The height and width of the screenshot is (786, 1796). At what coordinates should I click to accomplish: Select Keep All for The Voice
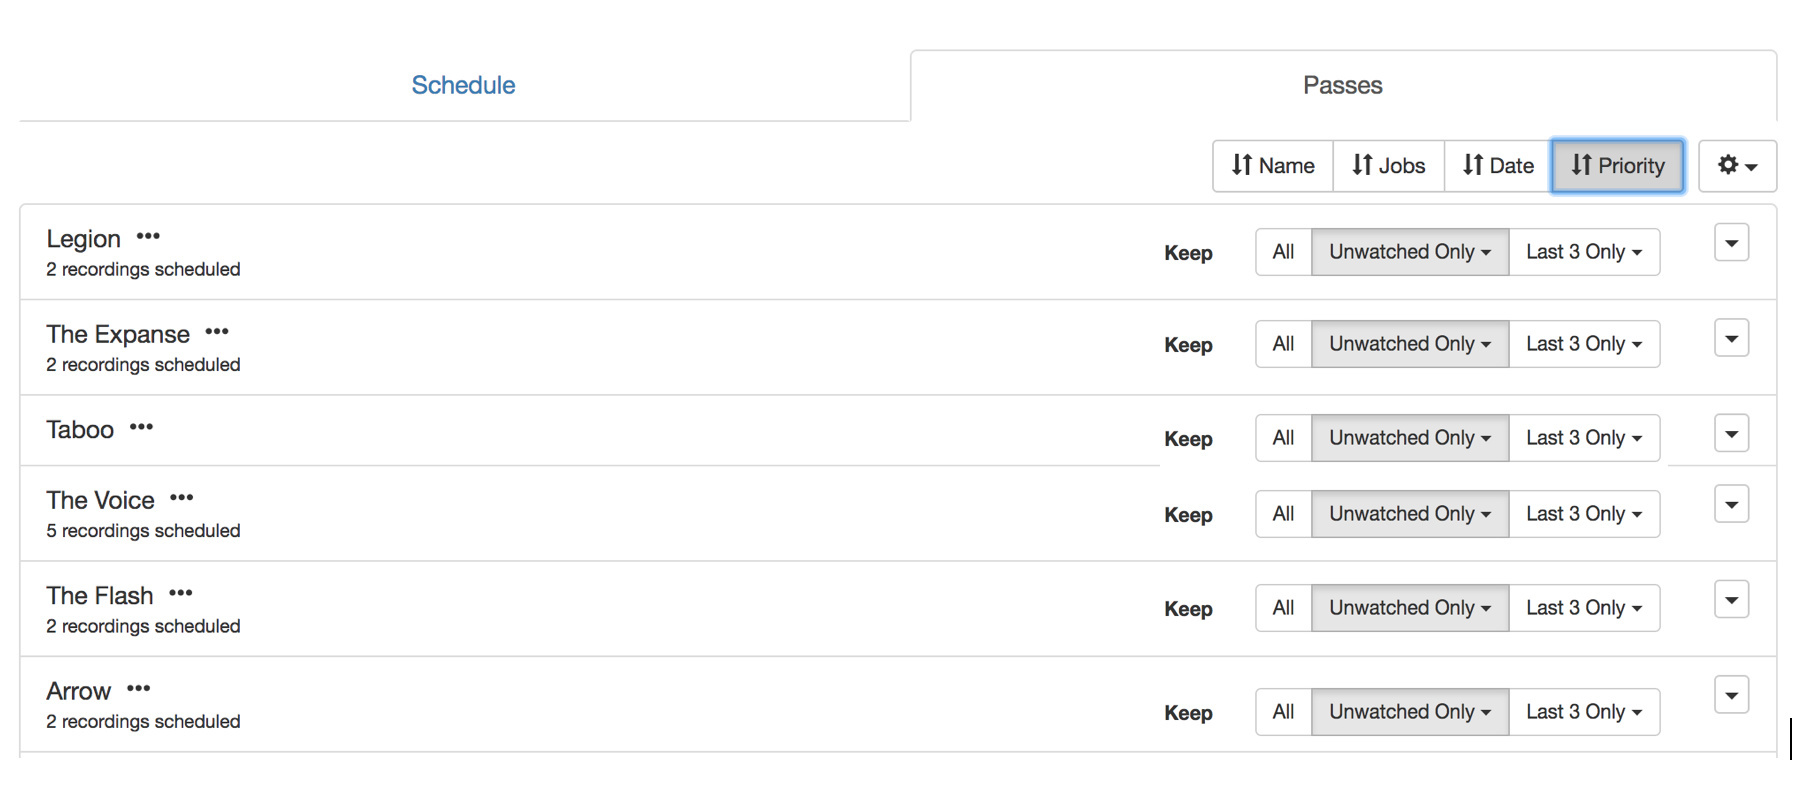[x=1283, y=514]
